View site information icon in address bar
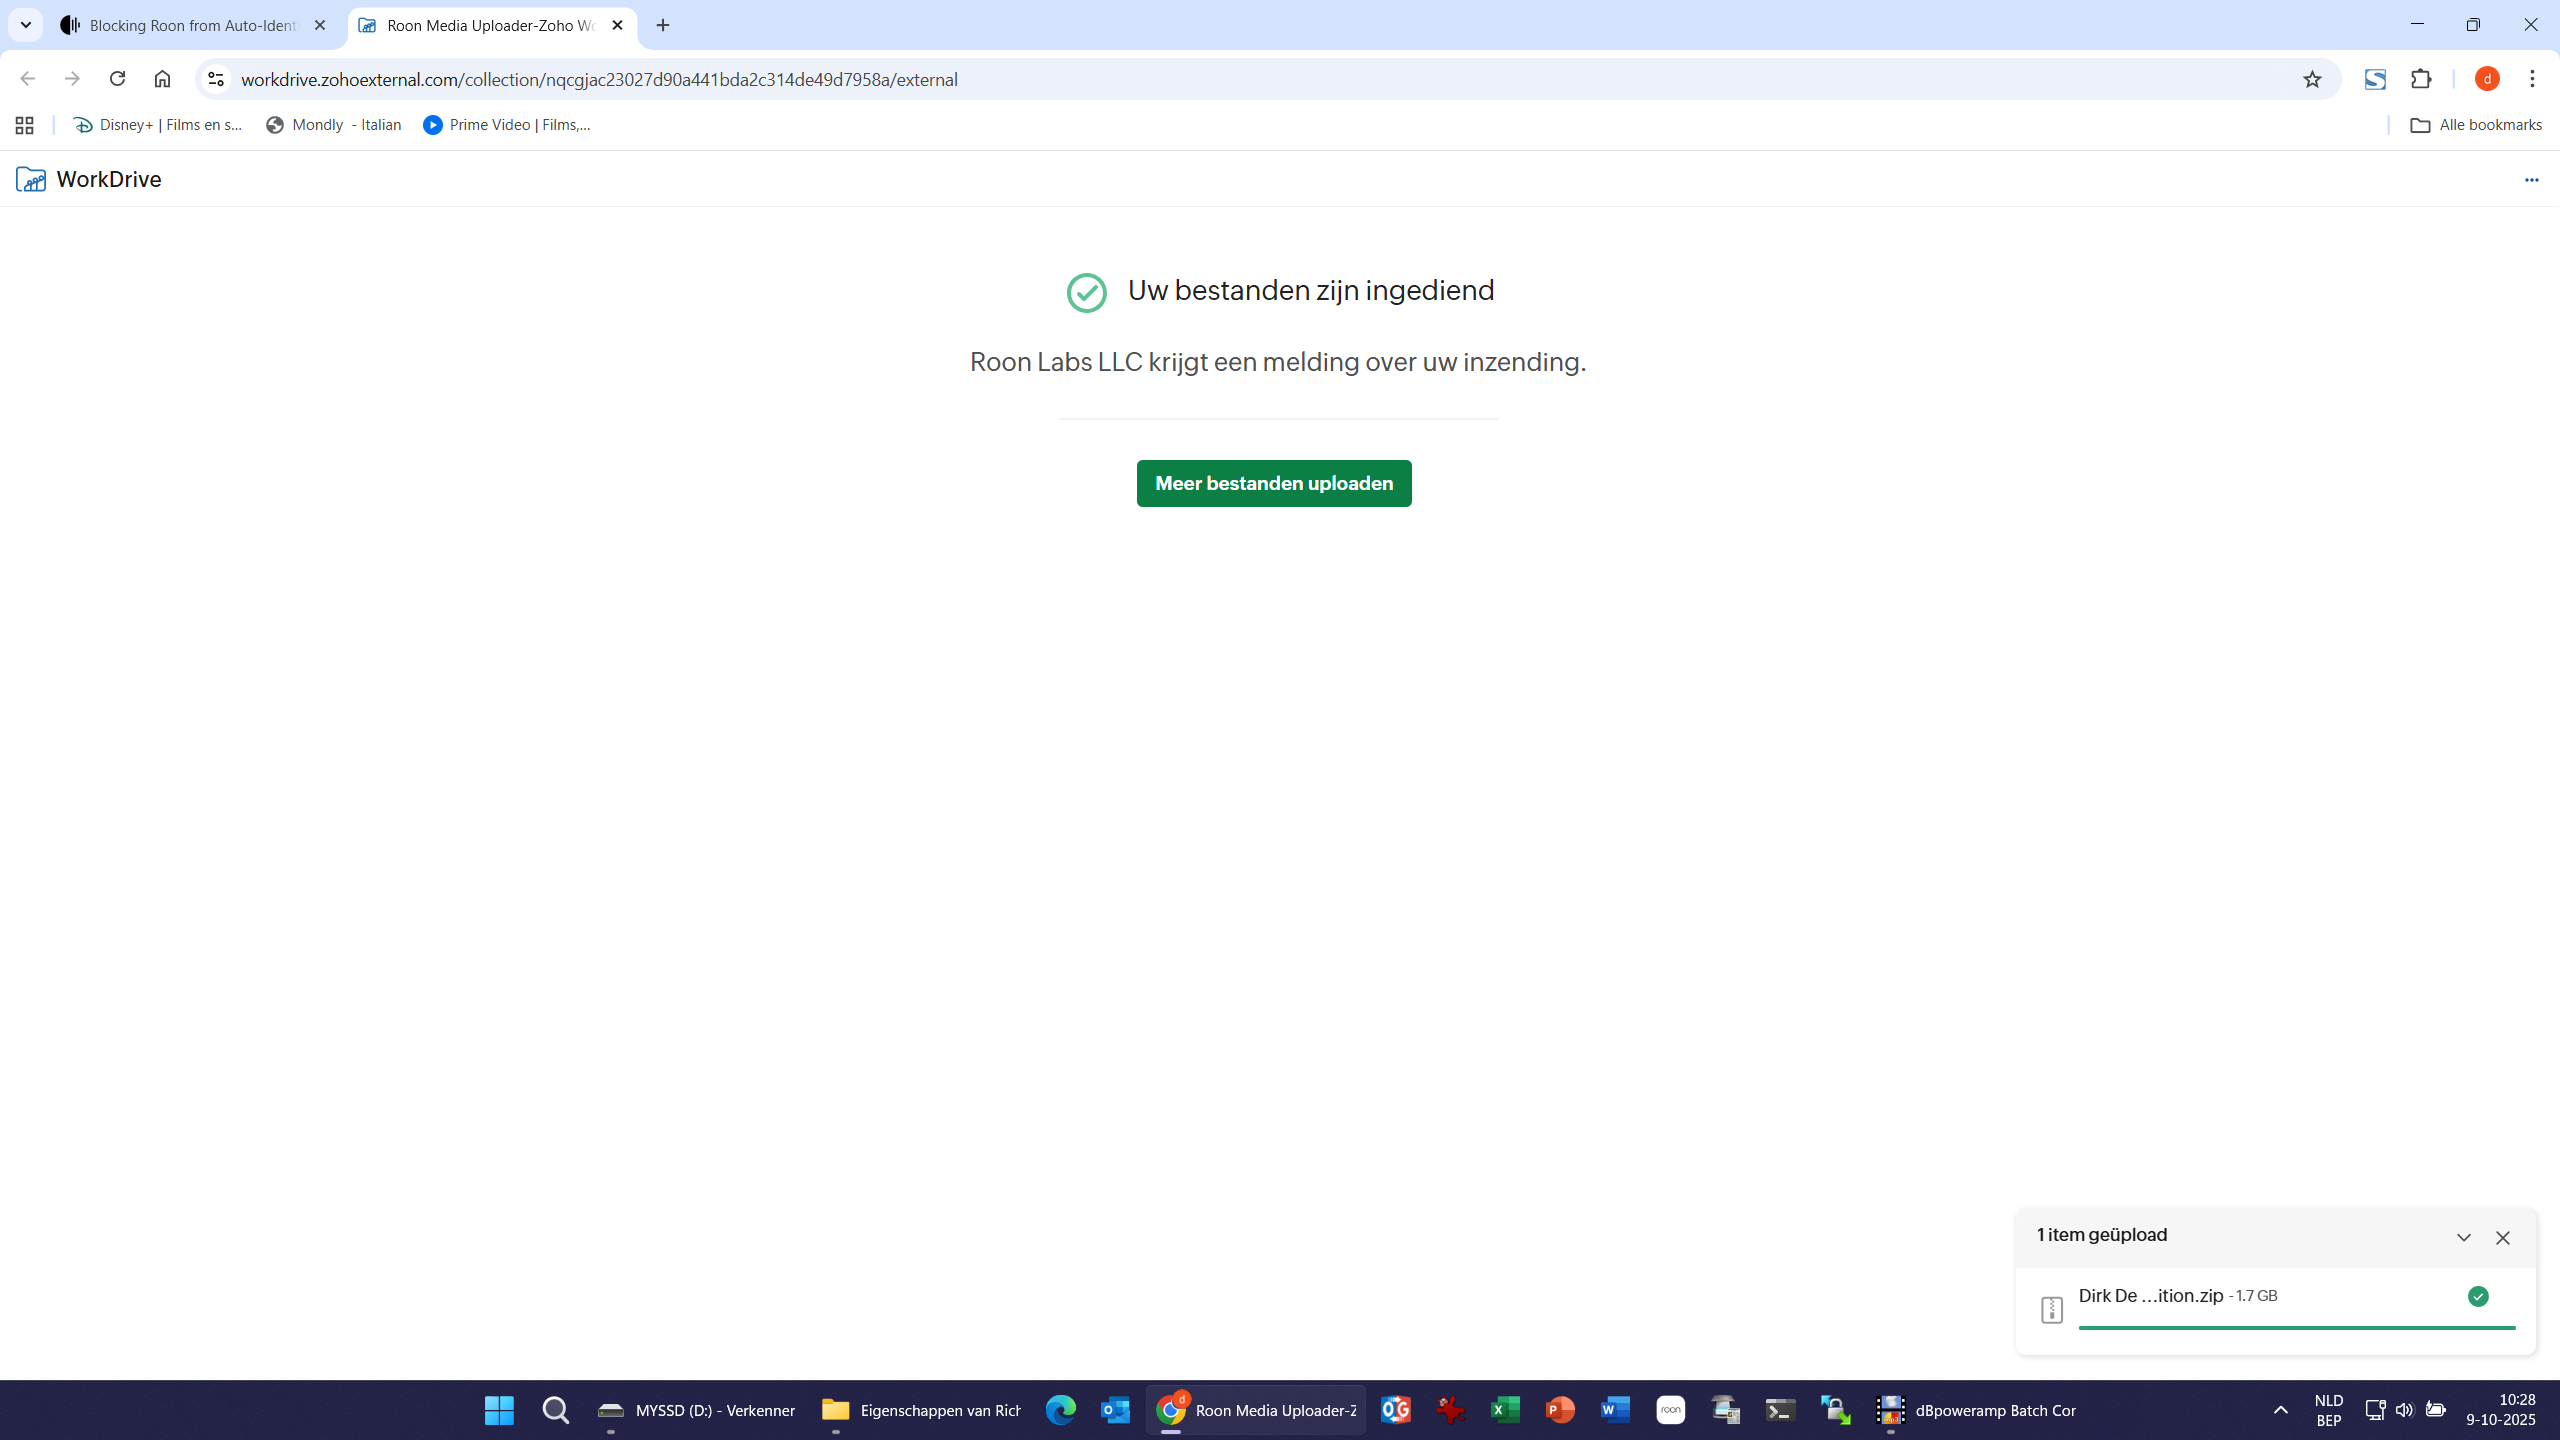The height and width of the screenshot is (1440, 2560). pos(216,79)
